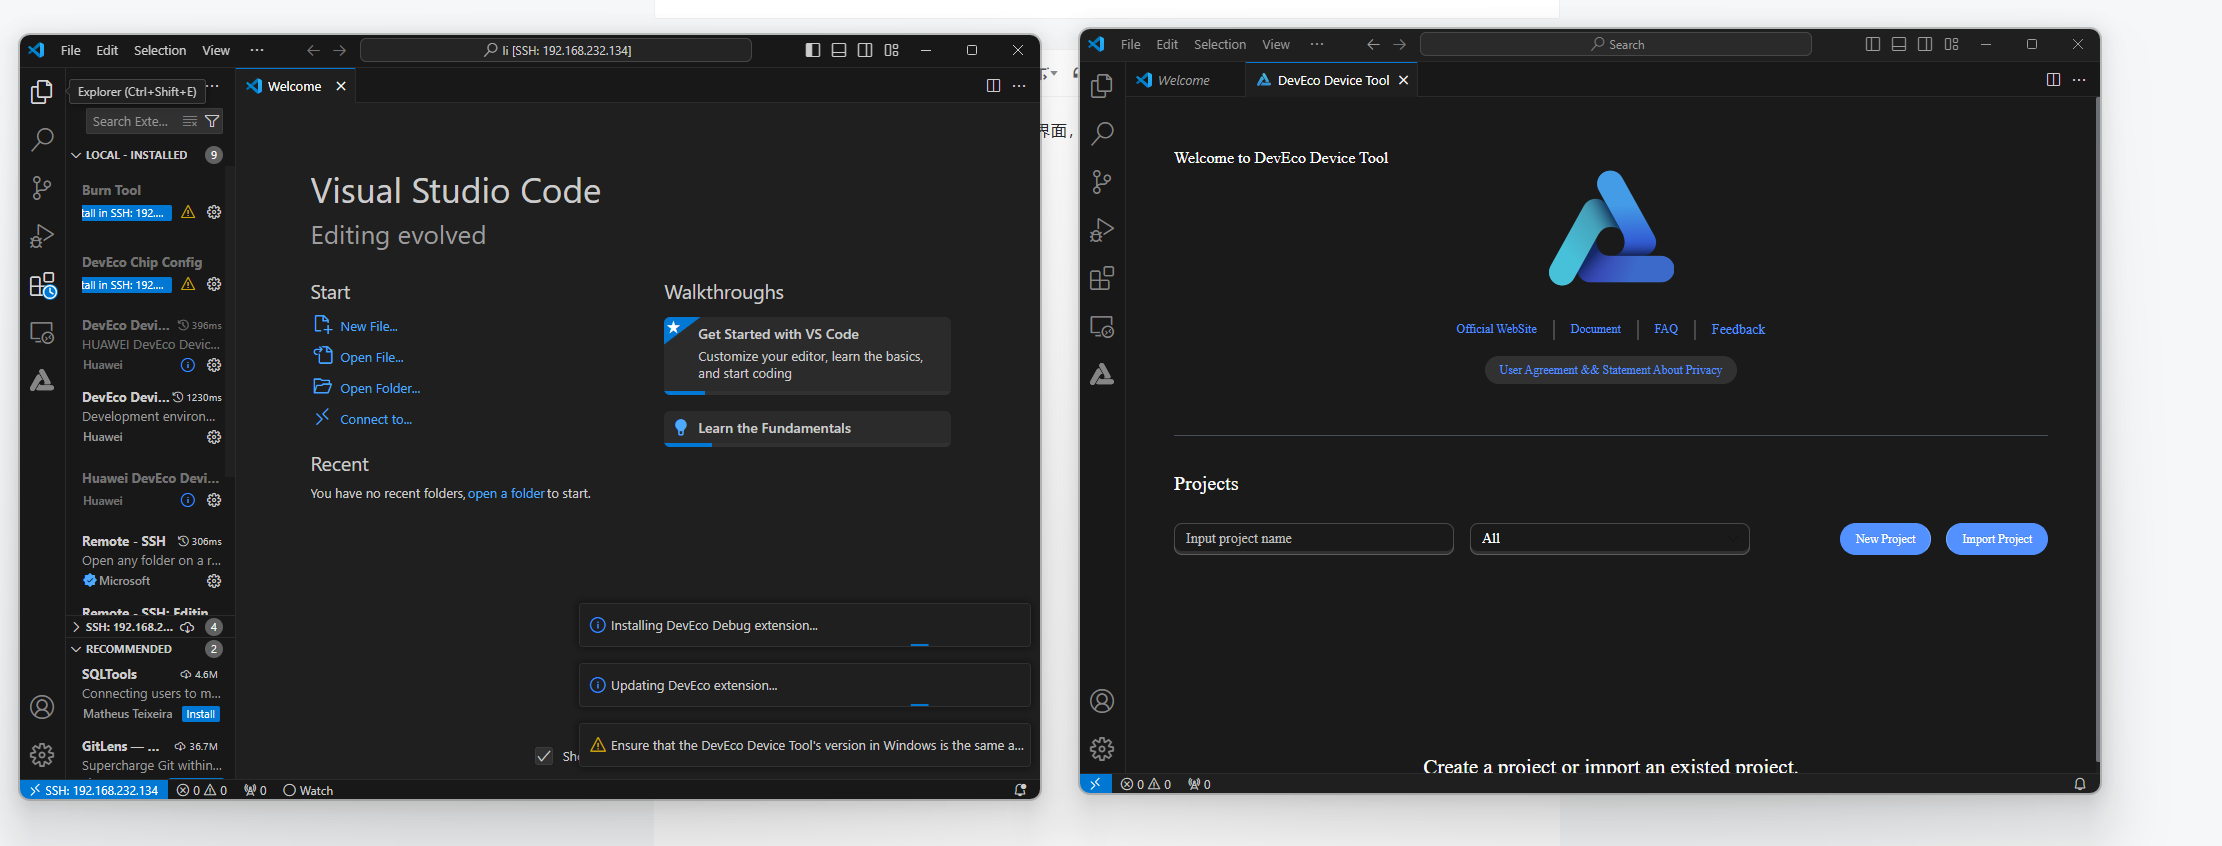The image size is (2222, 846).
Task: Toggle secondary side bar in left window
Action: [865, 50]
